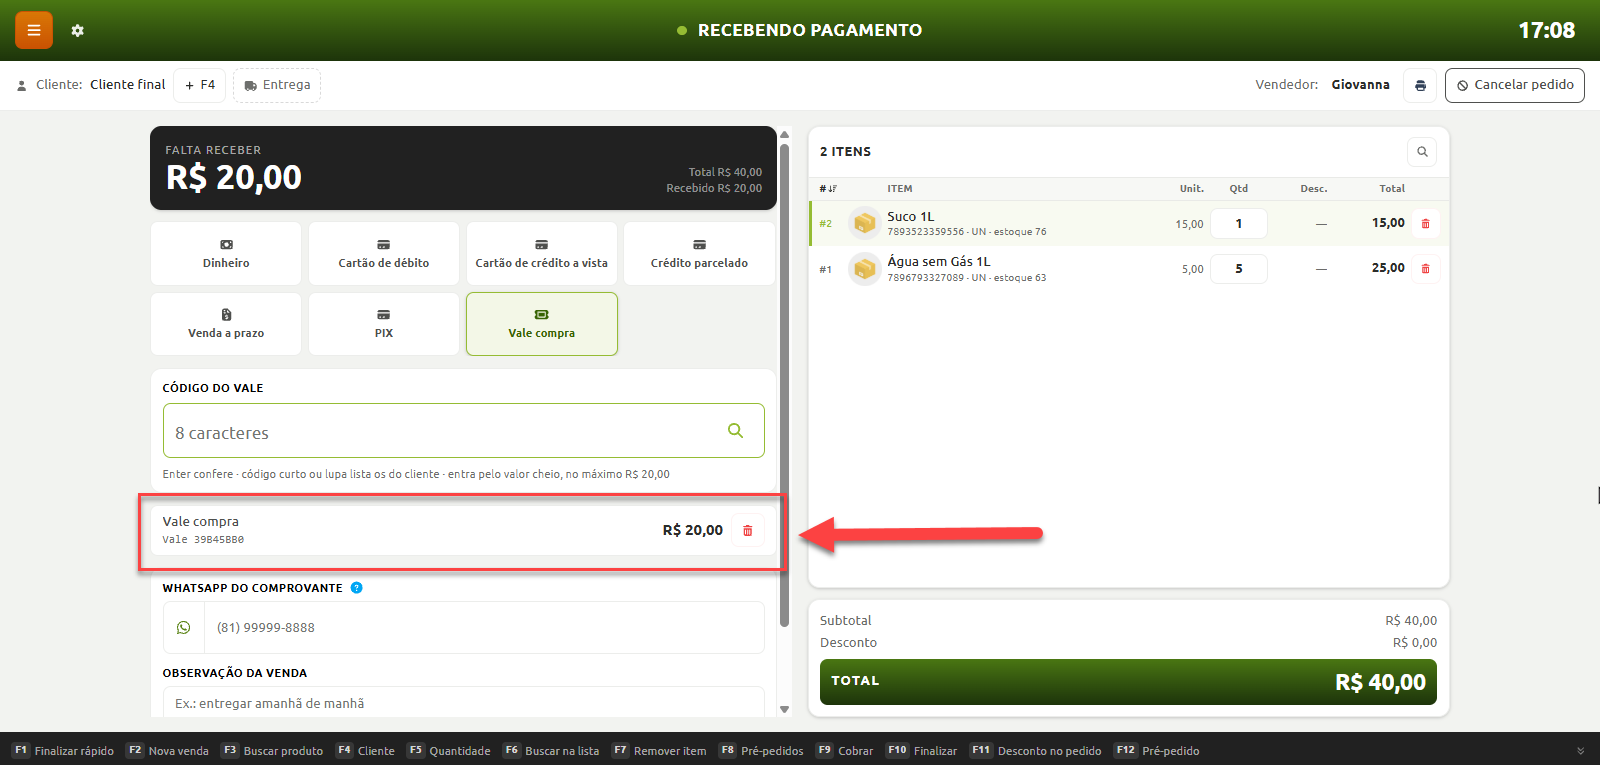
Task: Open settings gear in header
Action: coord(78,31)
